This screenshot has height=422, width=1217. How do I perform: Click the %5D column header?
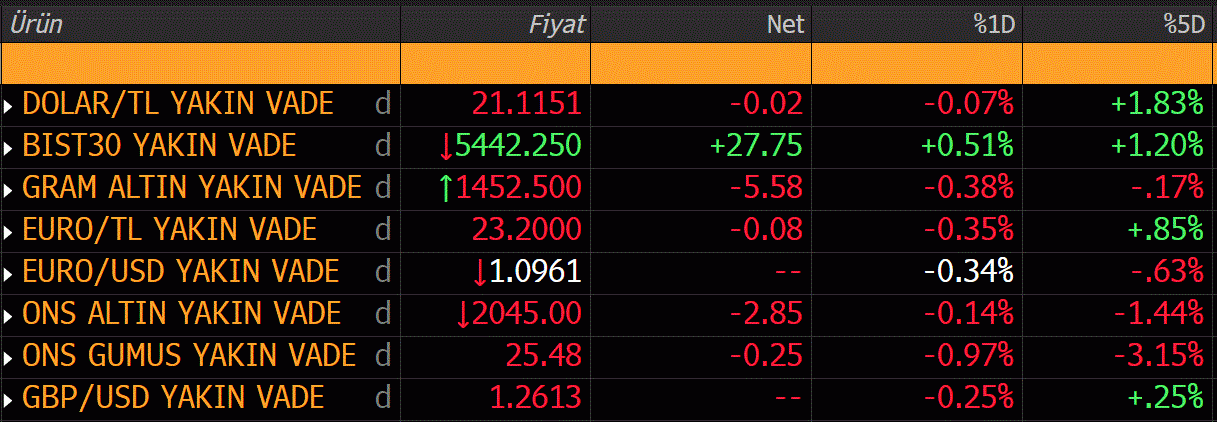1183,25
